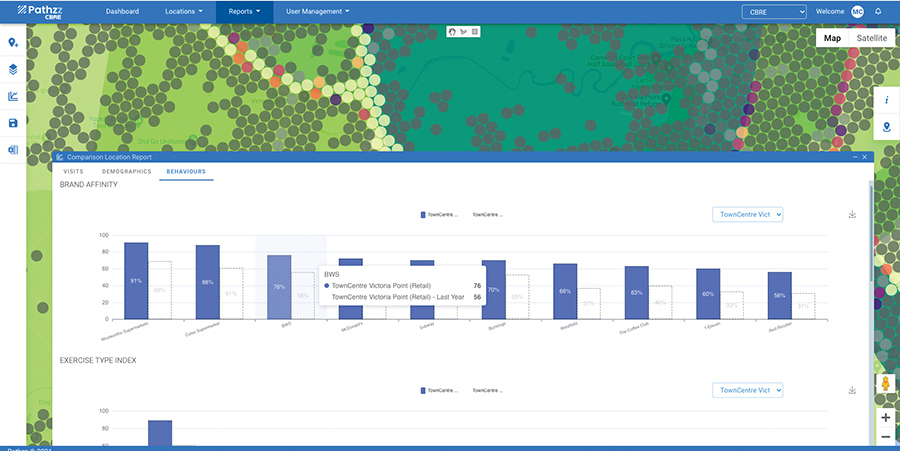The image size is (900, 451).
Task: Download the Exercise Type Index chart
Action: click(x=852, y=390)
